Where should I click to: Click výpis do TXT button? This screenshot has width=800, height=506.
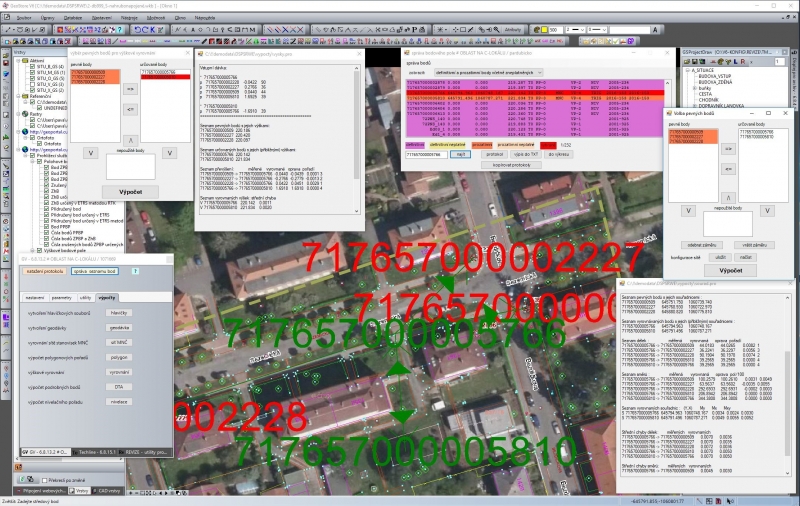pos(526,154)
